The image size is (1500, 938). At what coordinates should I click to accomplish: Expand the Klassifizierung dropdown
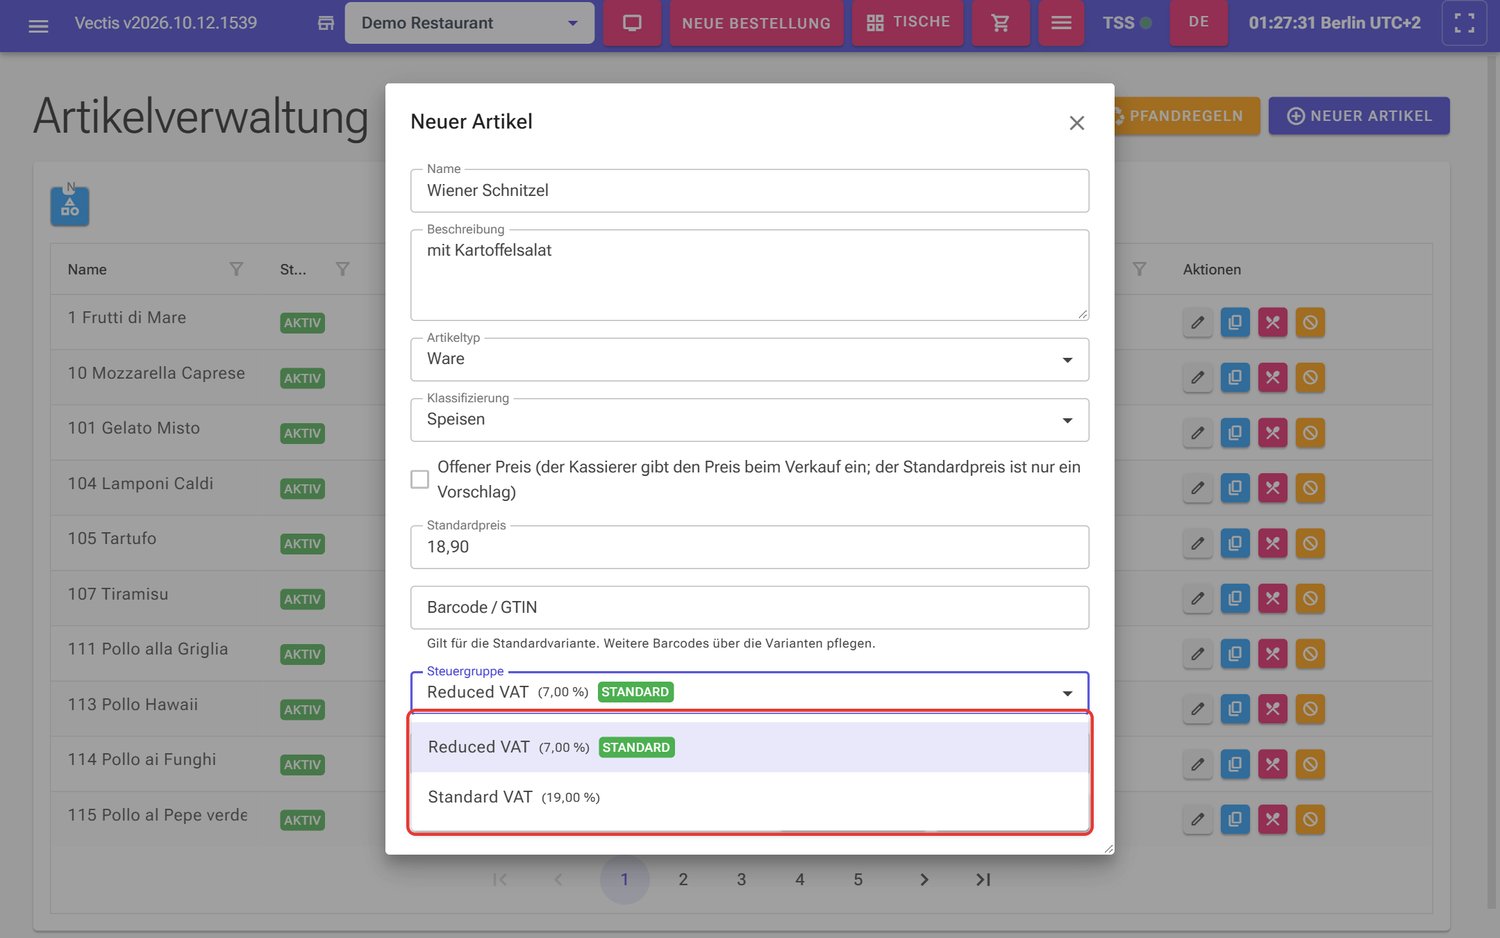[749, 420]
